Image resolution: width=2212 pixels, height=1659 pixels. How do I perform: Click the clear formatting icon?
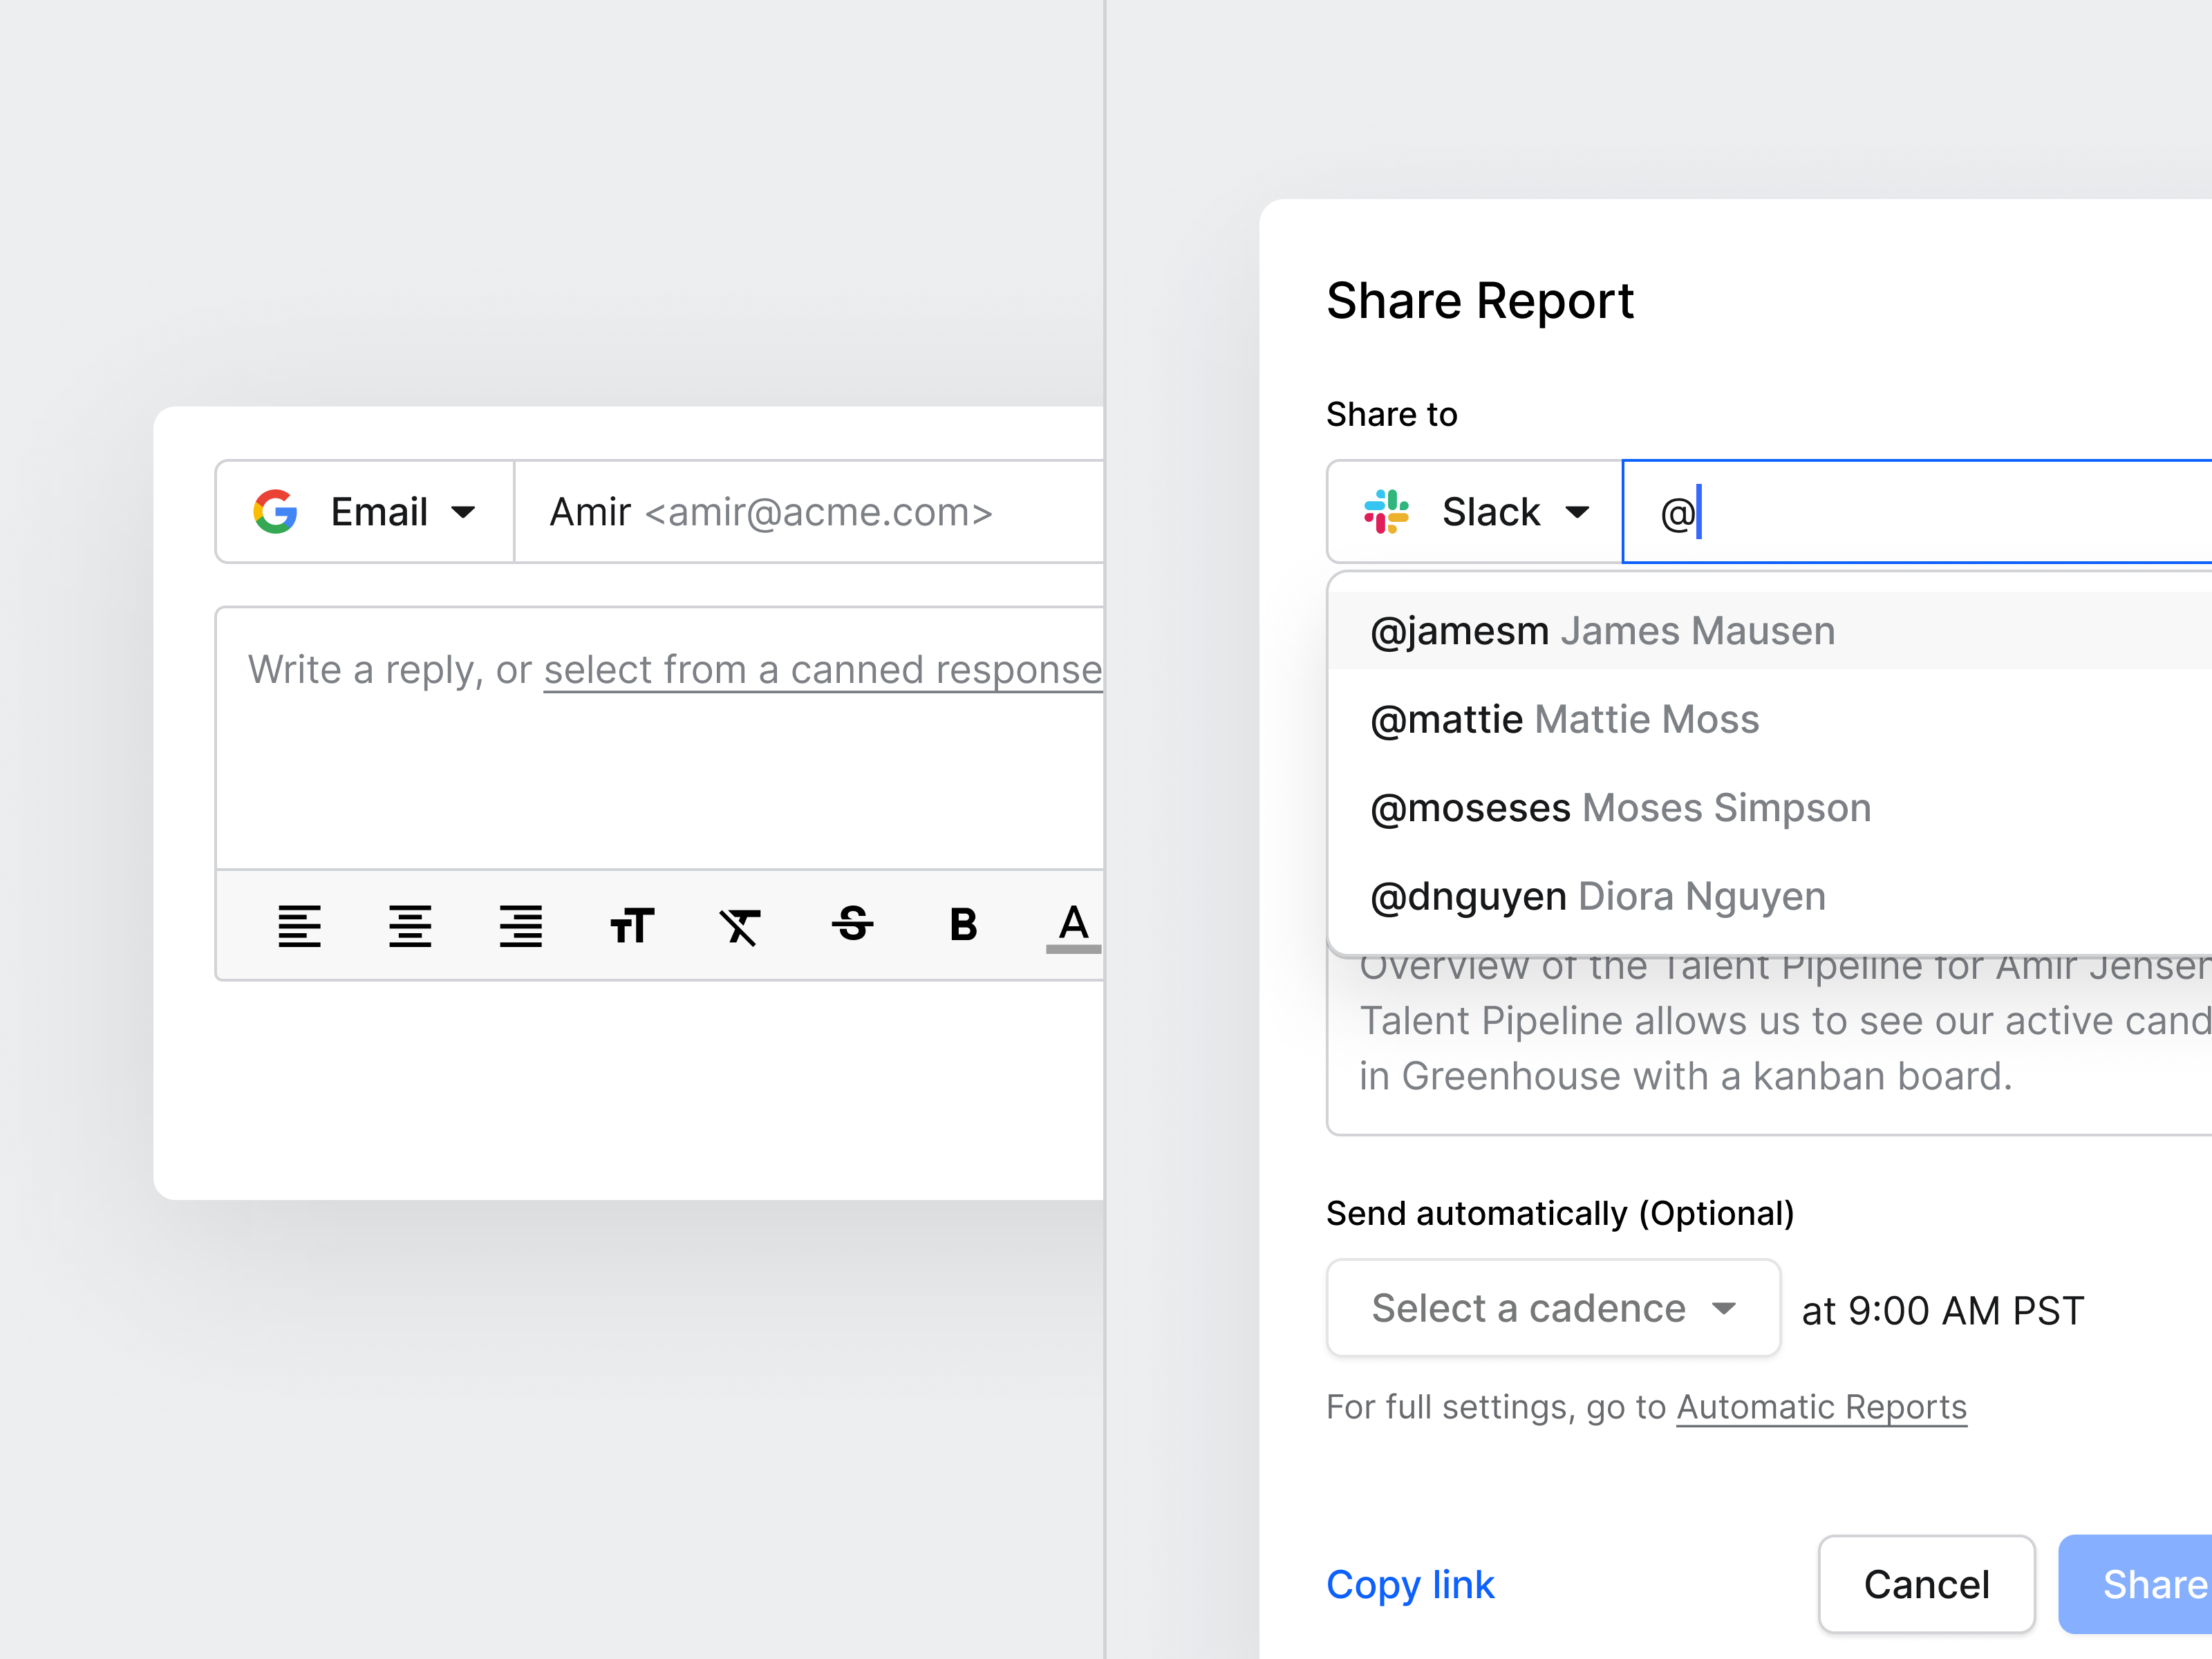tap(741, 926)
